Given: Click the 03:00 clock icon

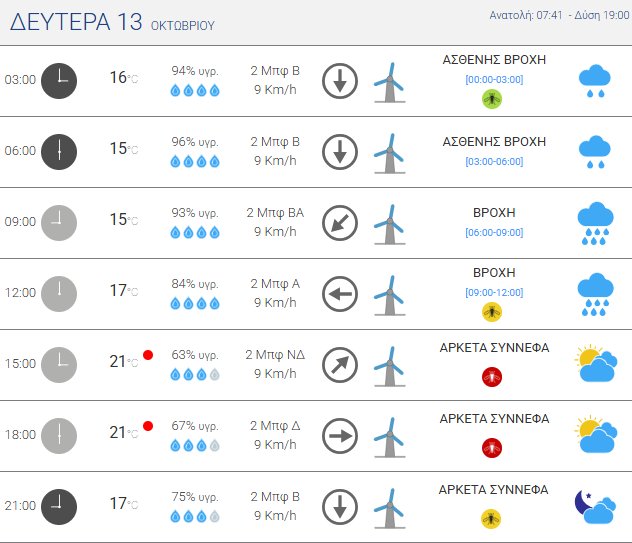Looking at the screenshot, I should 59,80.
